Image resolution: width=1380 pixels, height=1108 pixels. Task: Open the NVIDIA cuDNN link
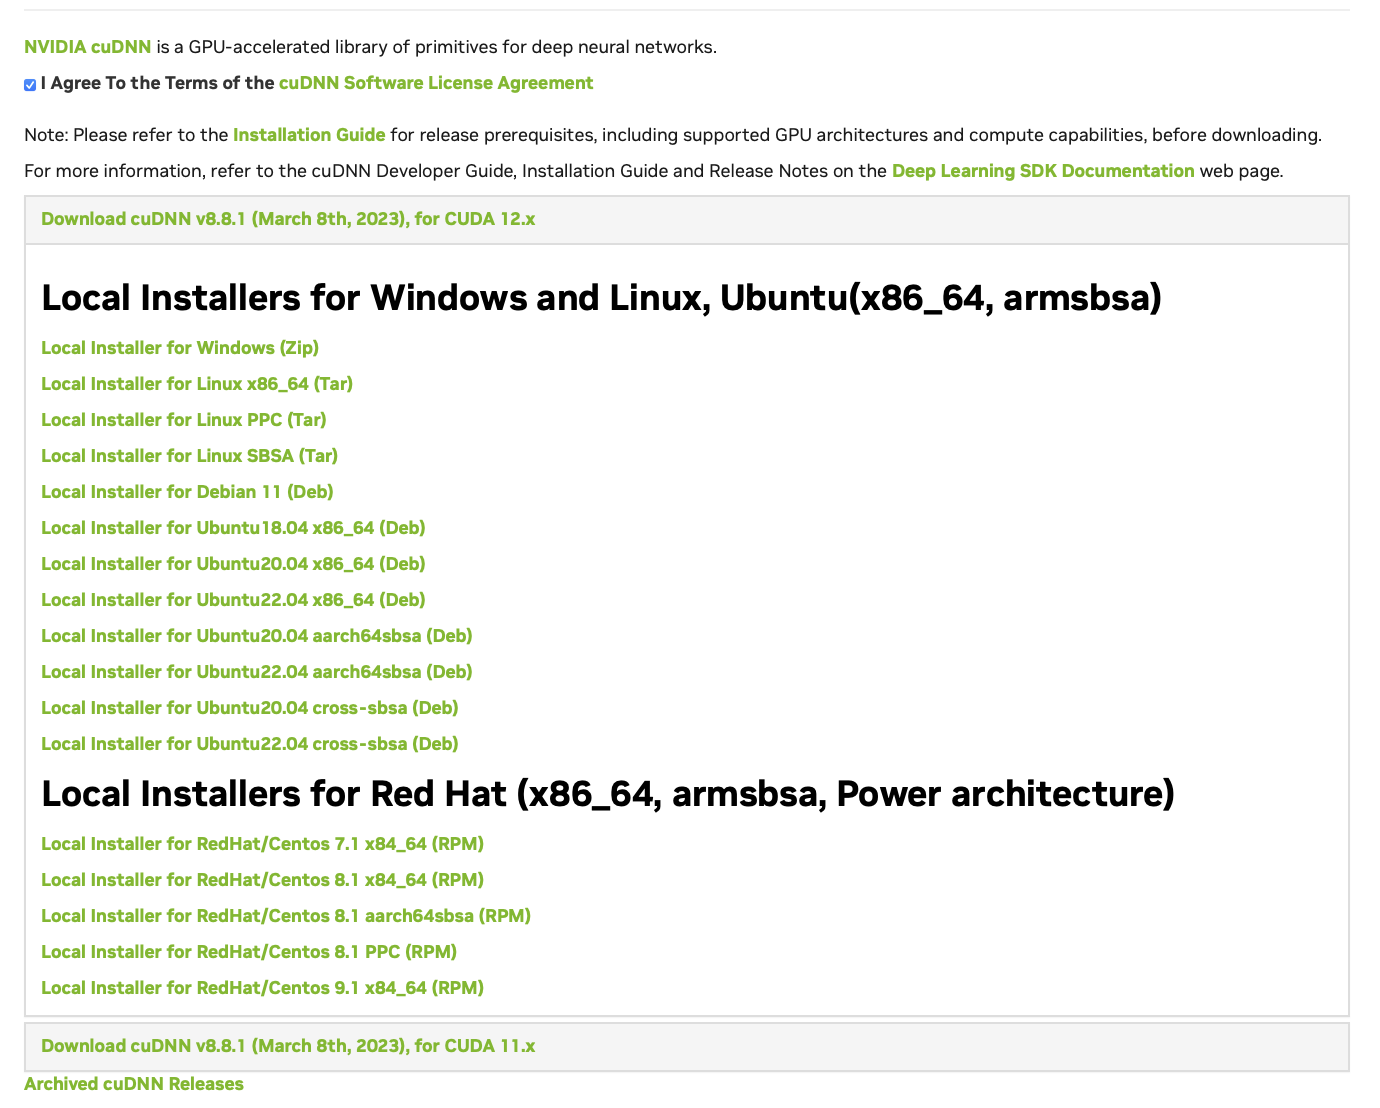(x=88, y=47)
